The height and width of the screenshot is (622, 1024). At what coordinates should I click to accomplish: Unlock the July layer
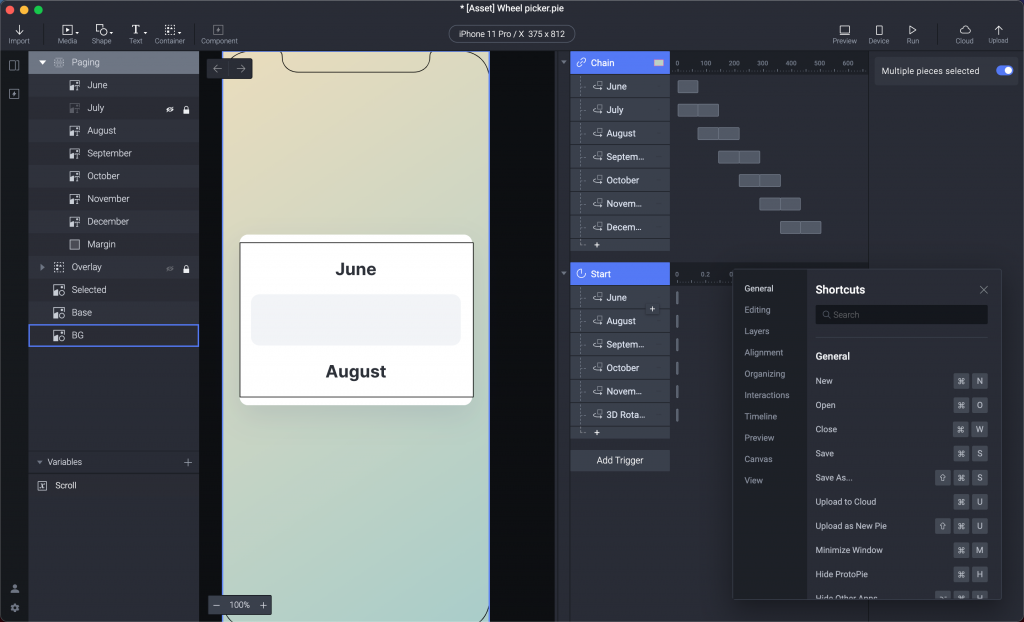point(186,109)
